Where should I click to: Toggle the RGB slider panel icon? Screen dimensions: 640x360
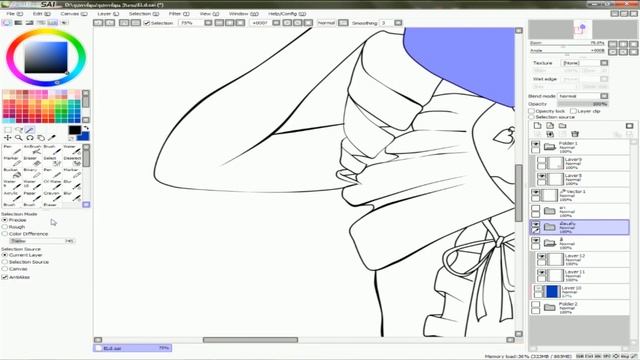click(x=18, y=23)
